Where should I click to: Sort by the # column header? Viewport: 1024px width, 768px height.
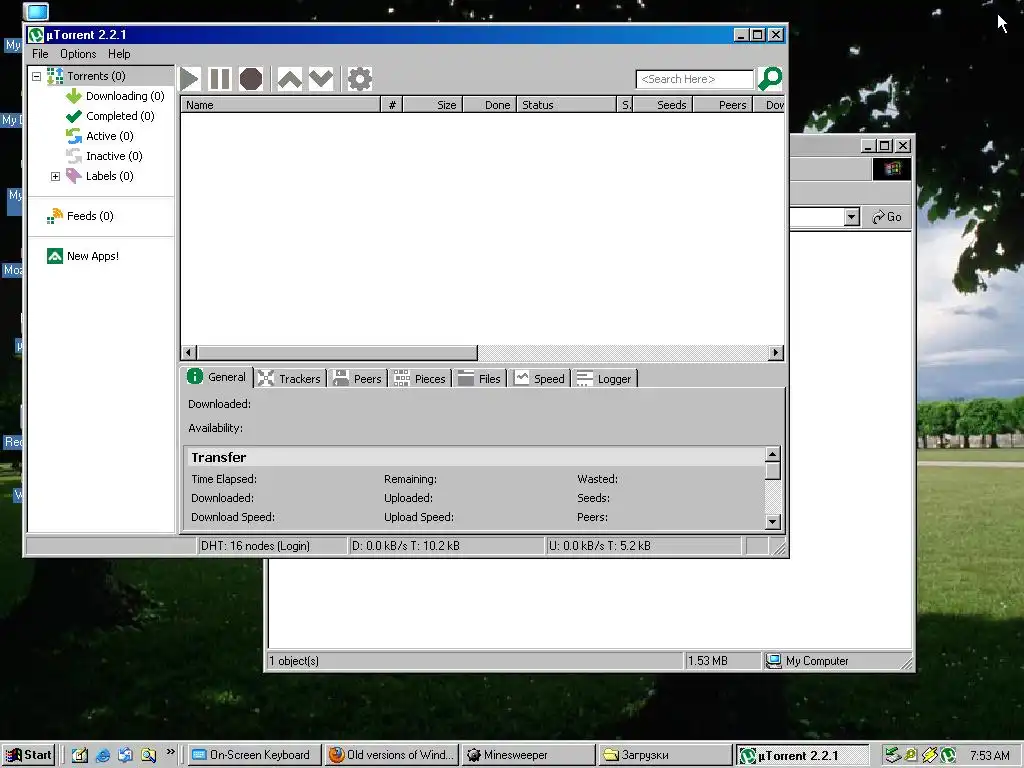(392, 104)
